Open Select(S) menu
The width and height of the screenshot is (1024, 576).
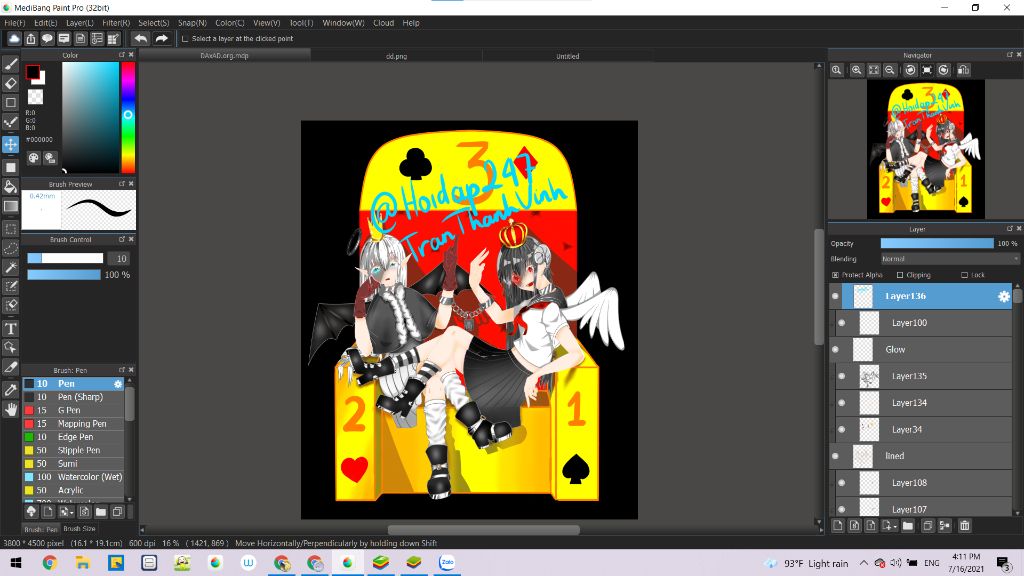click(x=153, y=23)
